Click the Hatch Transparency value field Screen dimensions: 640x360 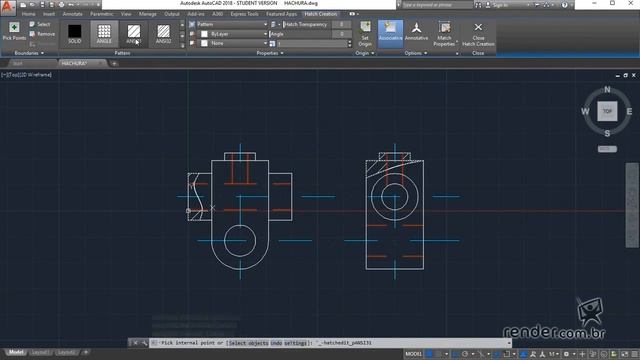point(342,24)
